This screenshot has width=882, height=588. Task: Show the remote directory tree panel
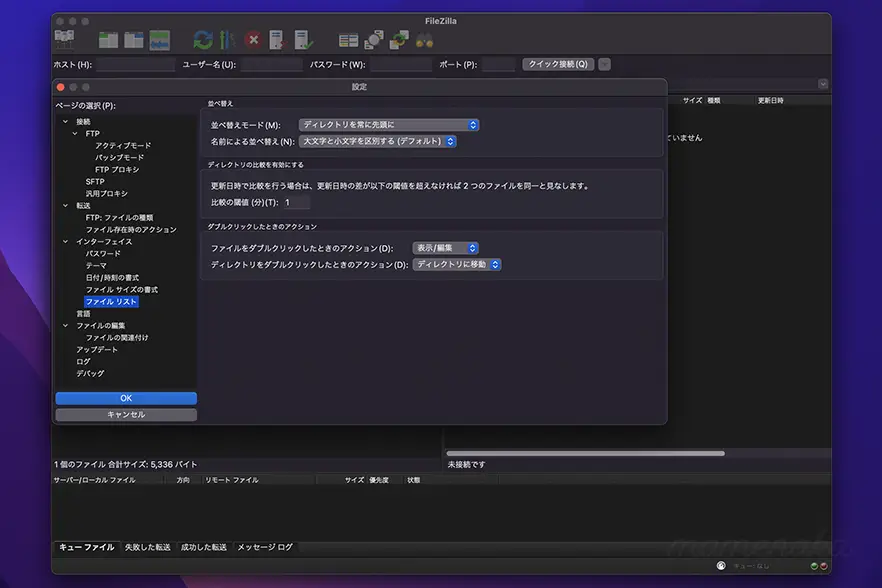(134, 38)
